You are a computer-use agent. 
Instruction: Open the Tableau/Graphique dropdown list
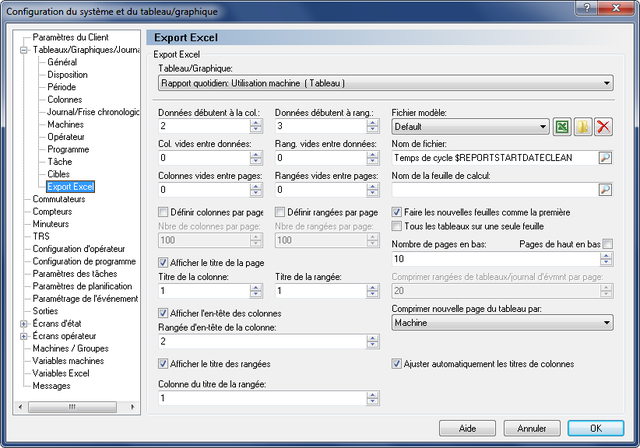386,83
